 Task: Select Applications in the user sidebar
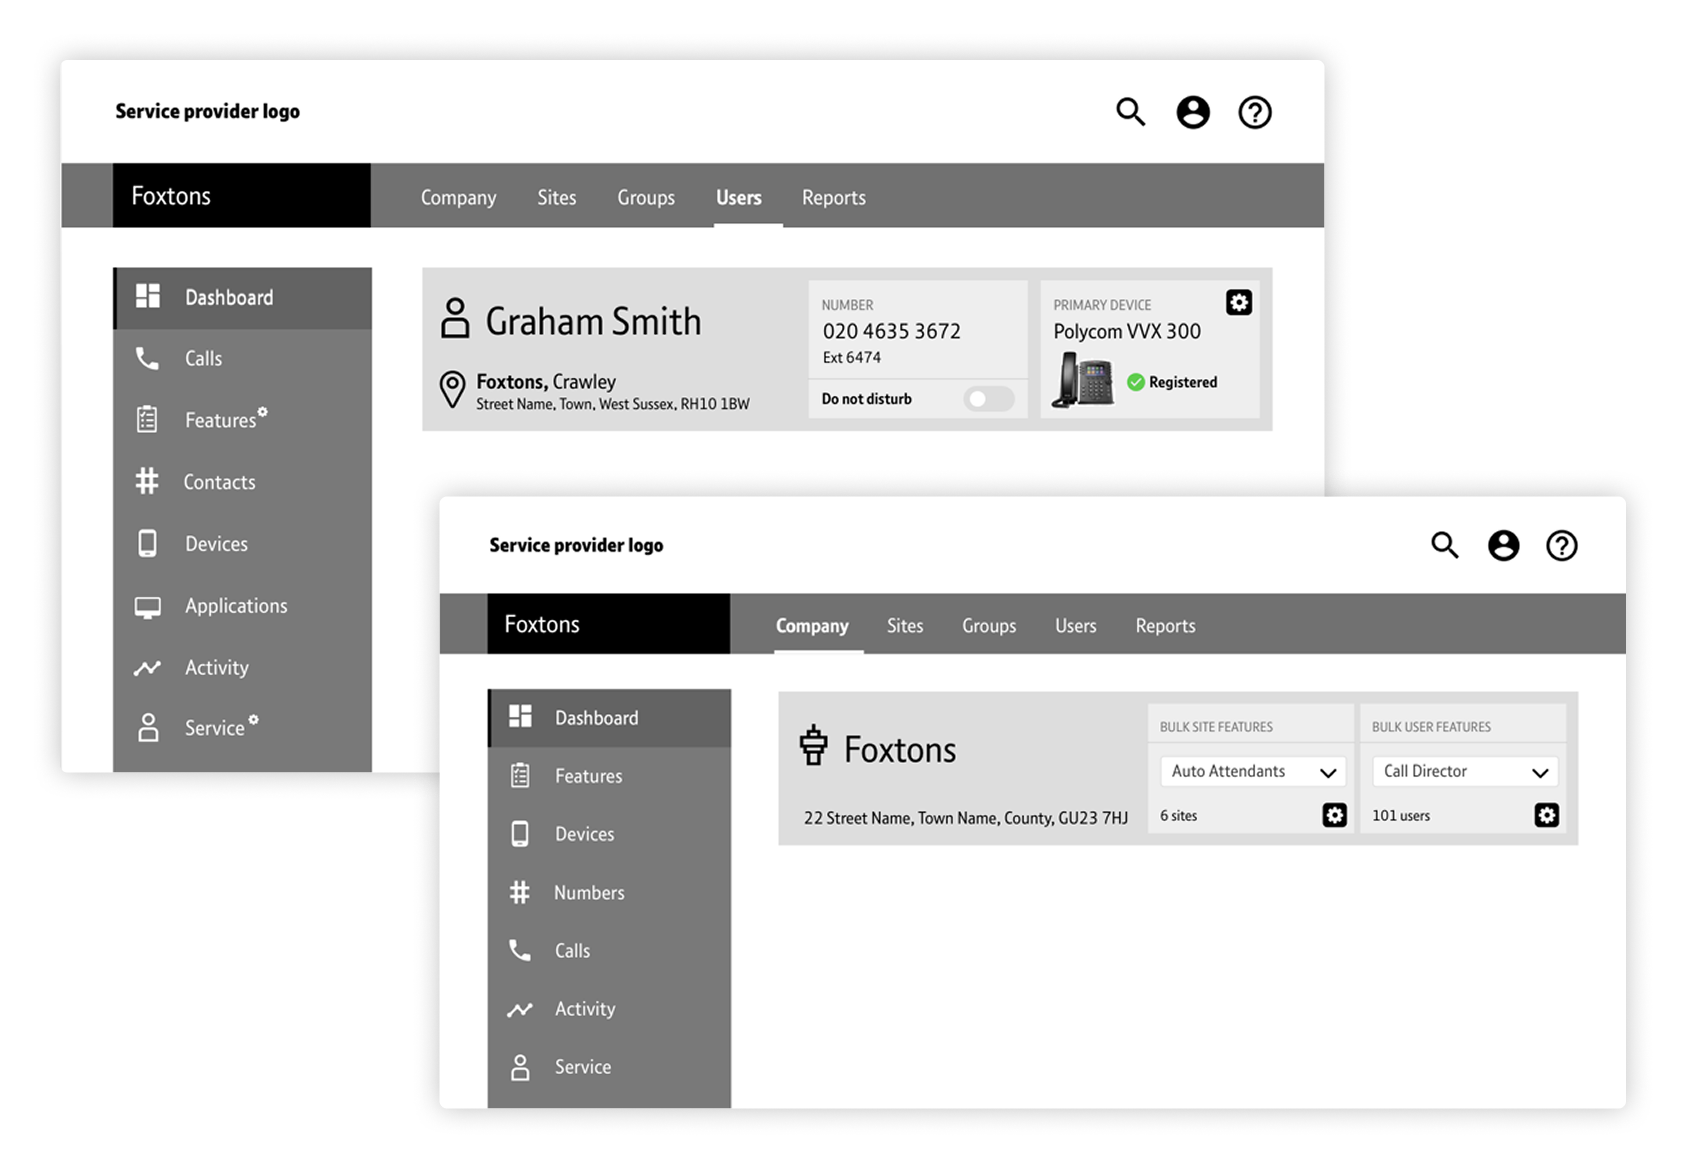pos(235,606)
